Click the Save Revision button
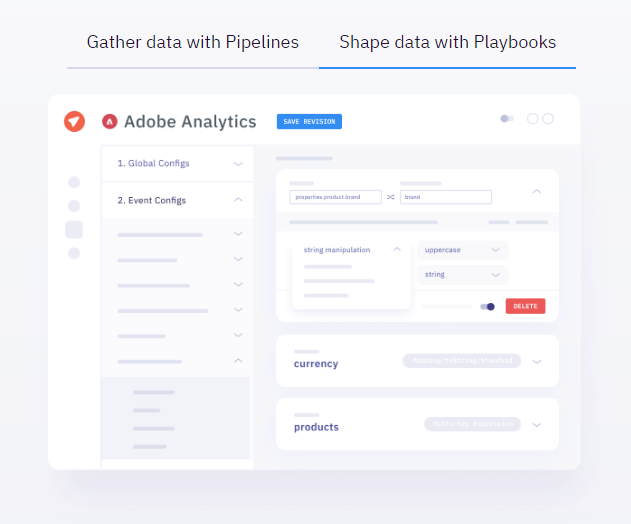Screen dimensions: 631x524 click(x=309, y=122)
